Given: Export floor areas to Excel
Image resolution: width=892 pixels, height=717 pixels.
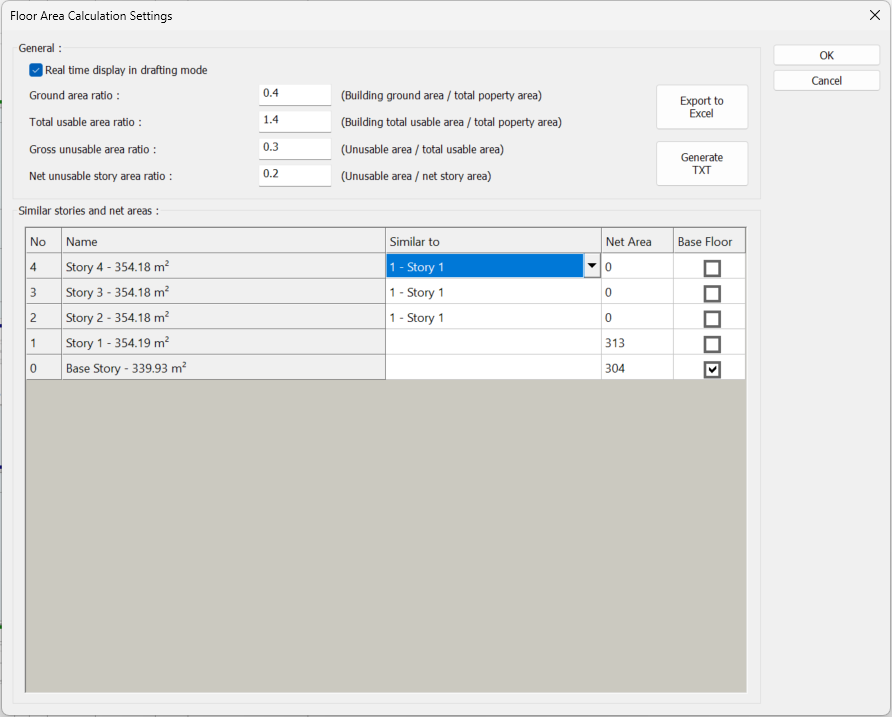Looking at the screenshot, I should pos(701,107).
